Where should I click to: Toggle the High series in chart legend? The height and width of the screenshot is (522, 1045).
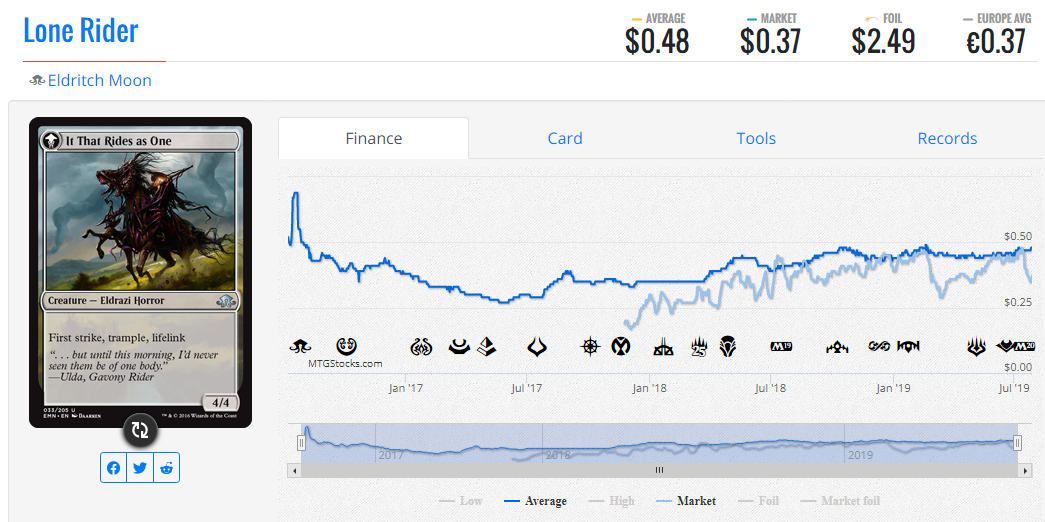612,501
